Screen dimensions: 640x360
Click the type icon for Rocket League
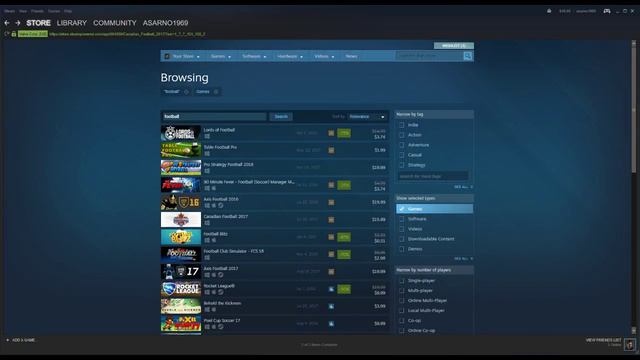(331, 289)
